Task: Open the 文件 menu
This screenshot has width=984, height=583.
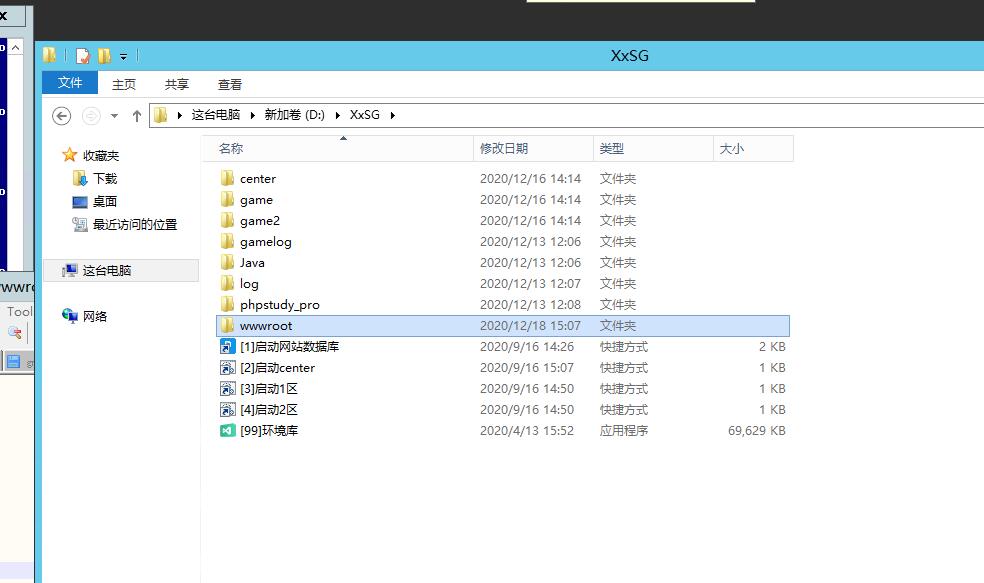Action: tap(70, 83)
